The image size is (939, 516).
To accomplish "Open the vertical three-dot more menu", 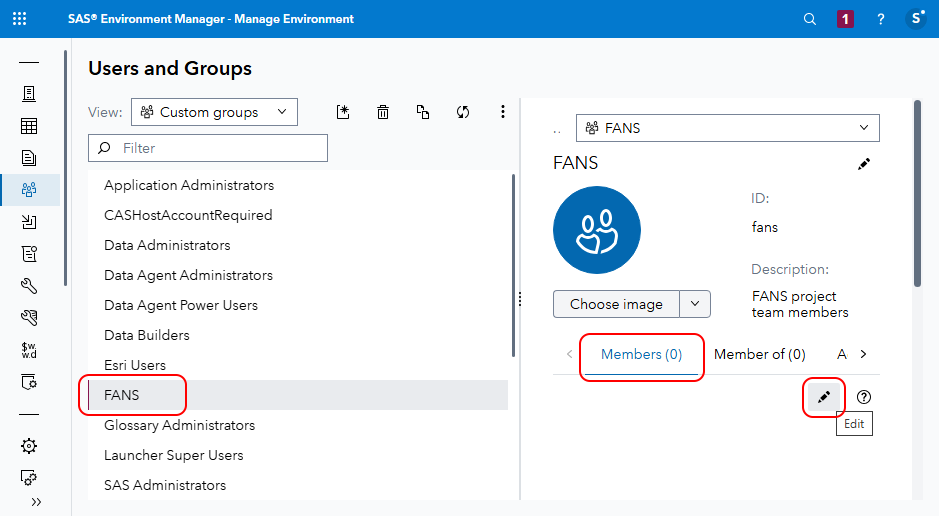I will 503,112.
